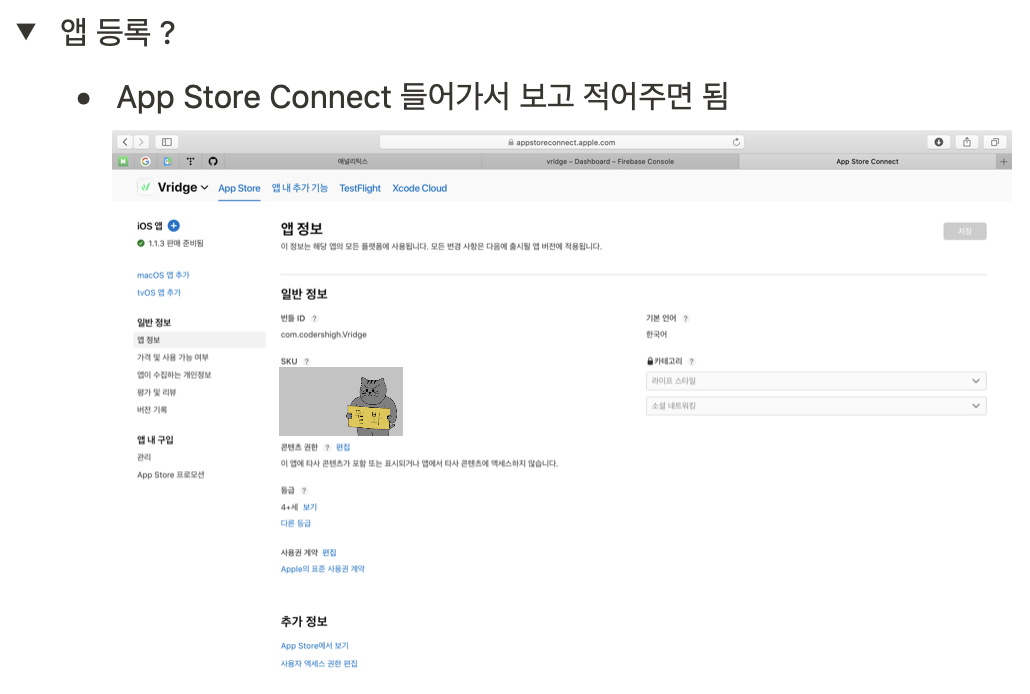The width and height of the screenshot is (1030, 694).
Task: Open the 라이프 스타일 category dropdown
Action: click(816, 381)
